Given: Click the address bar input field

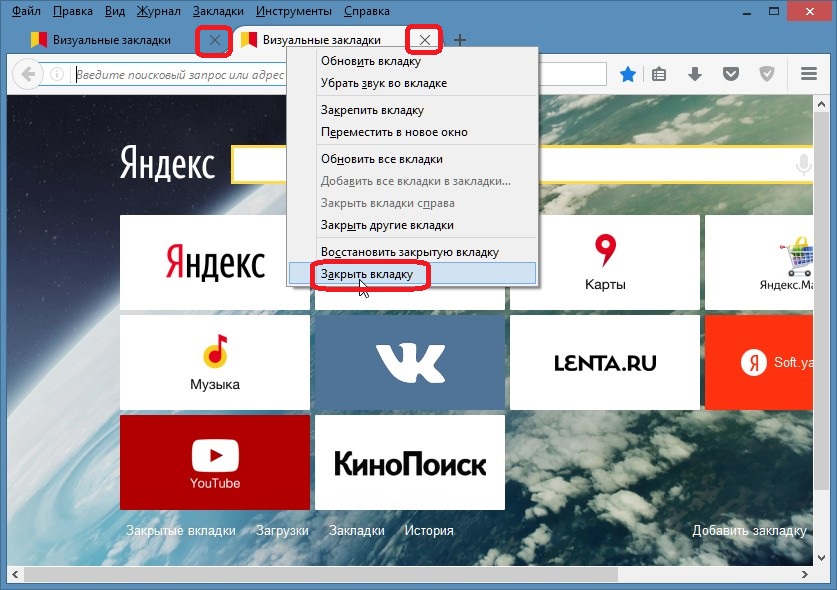Looking at the screenshot, I should [x=180, y=74].
